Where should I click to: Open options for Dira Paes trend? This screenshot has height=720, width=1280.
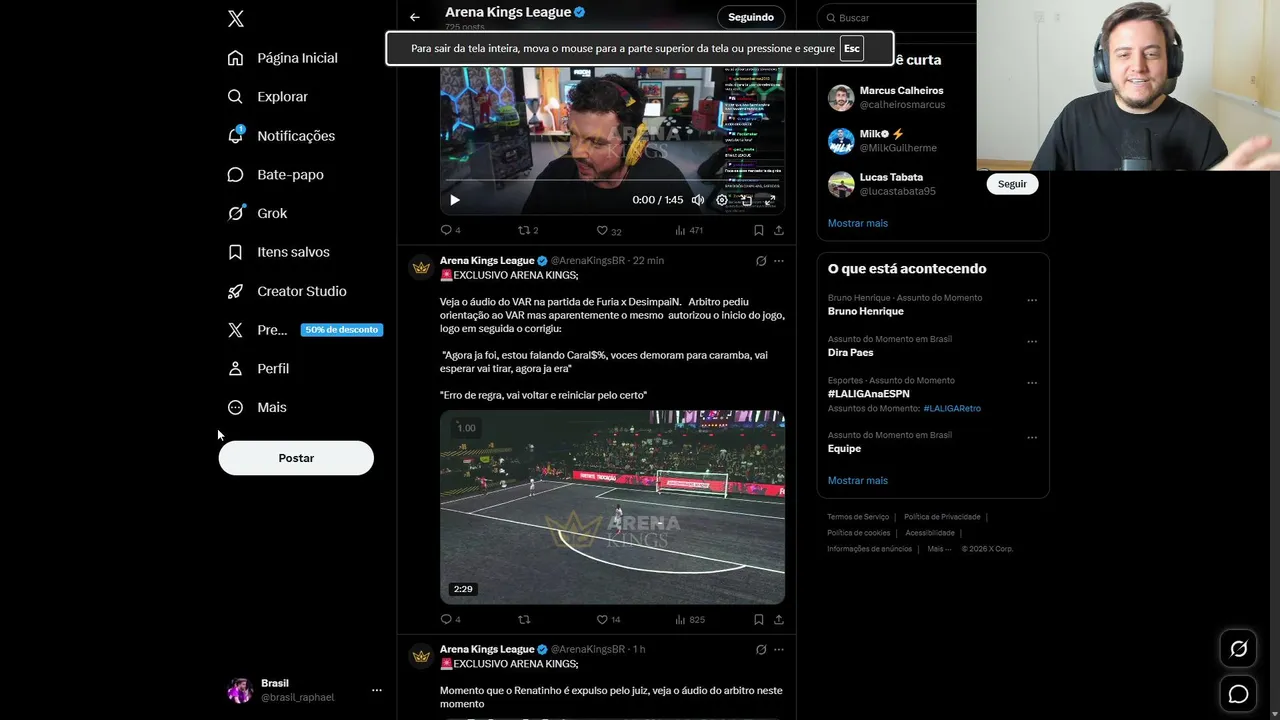pos(1032,342)
